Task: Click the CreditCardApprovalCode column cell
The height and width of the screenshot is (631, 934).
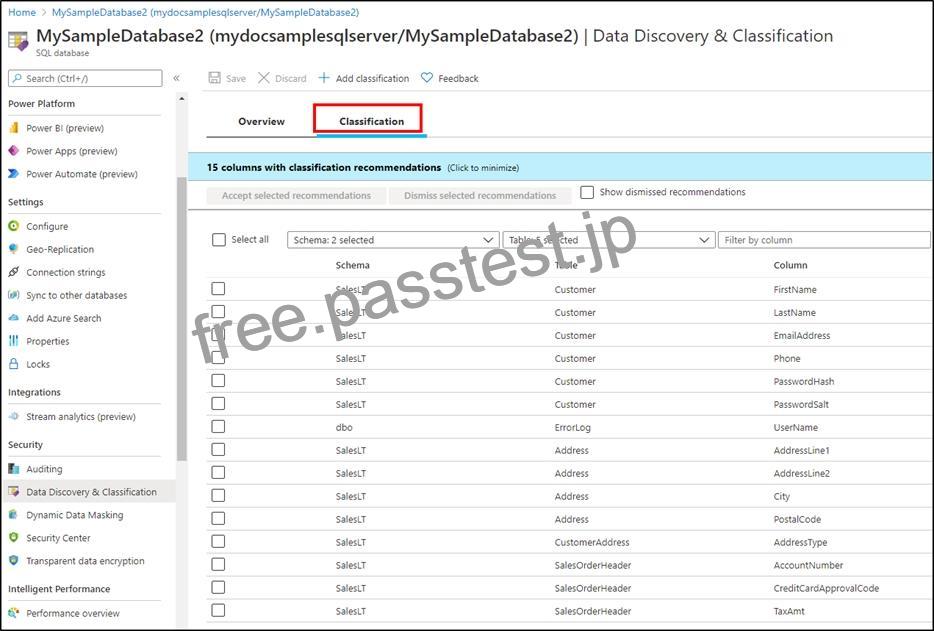Action: tap(826, 588)
